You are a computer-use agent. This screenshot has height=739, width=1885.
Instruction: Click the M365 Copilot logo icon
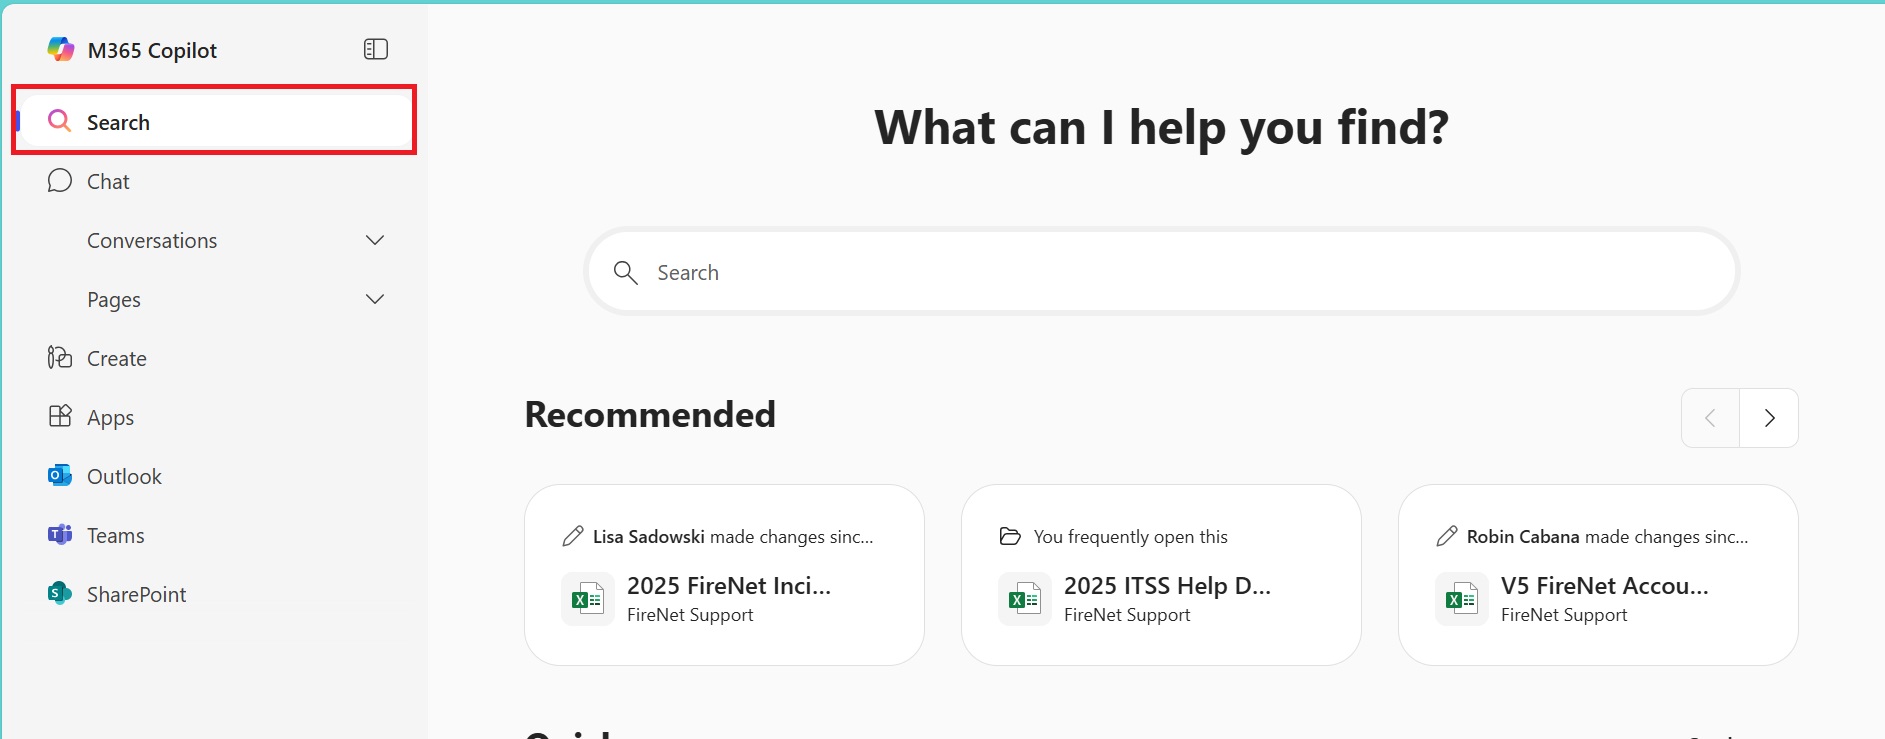point(61,50)
